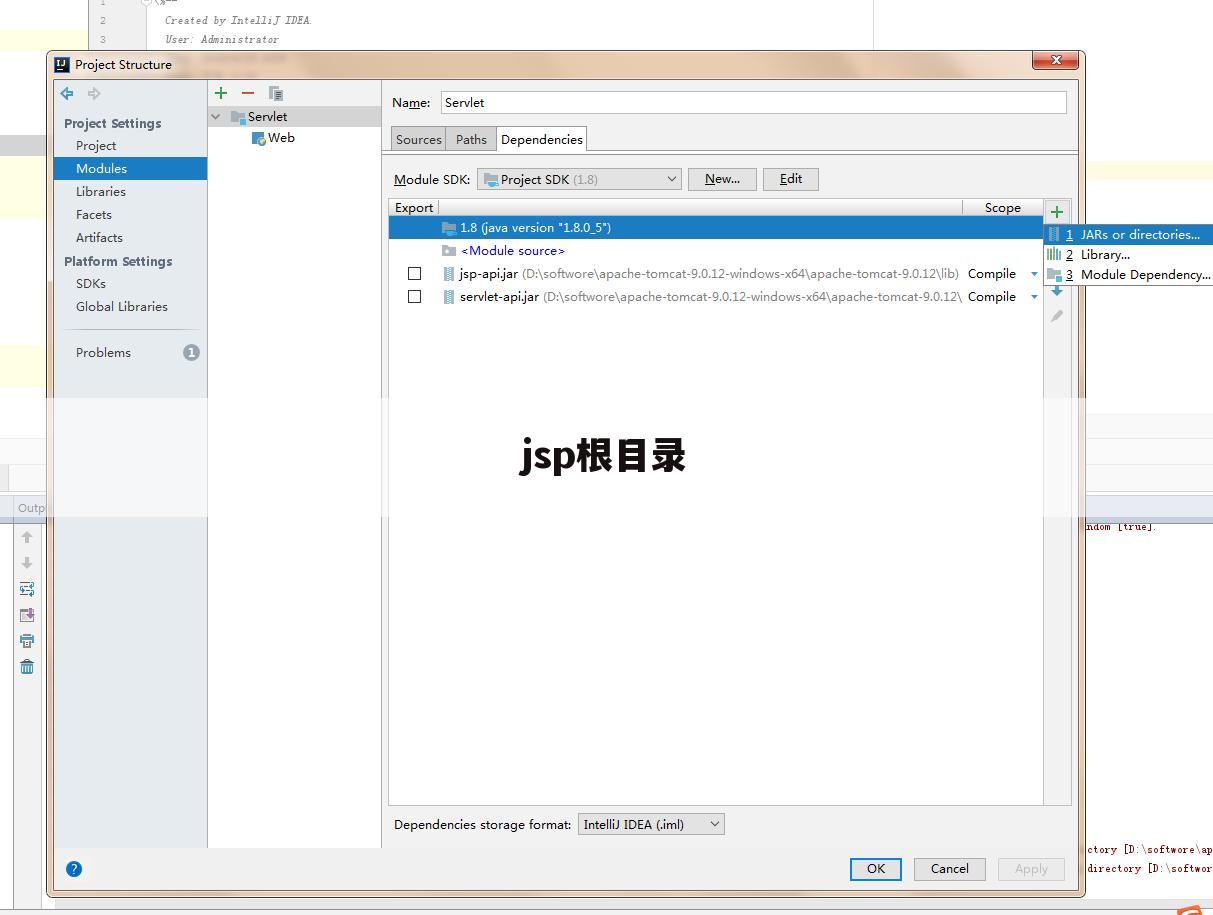Click the Edit SDK button
Viewport: 1213px width, 915px height.
tap(791, 179)
